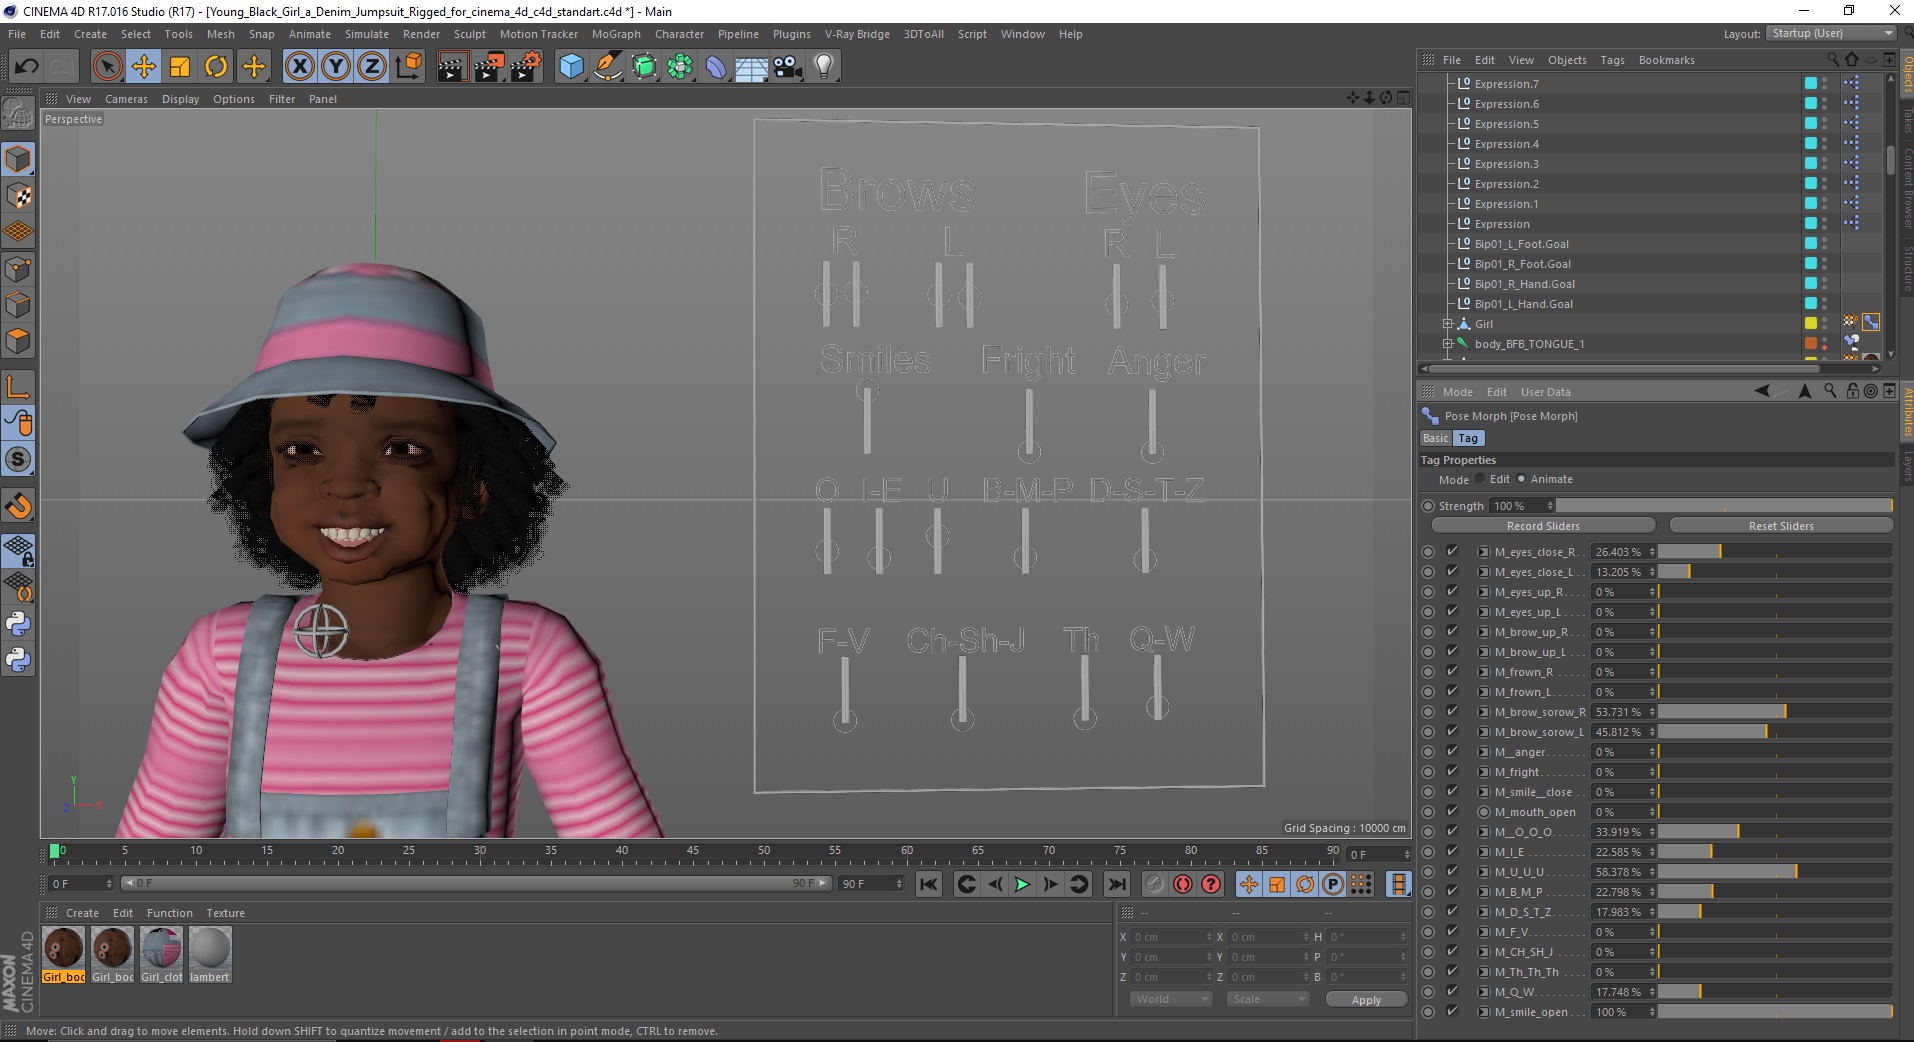The image size is (1914, 1042).
Task: Click the Record Sliders button
Action: click(1543, 526)
